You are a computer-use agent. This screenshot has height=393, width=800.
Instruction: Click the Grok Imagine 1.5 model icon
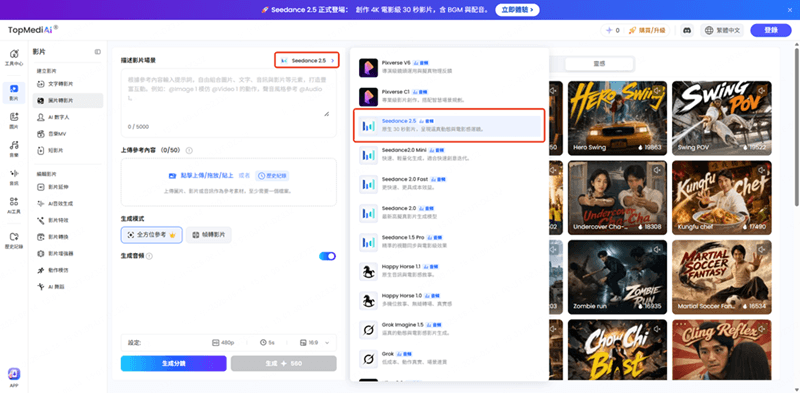click(368, 330)
